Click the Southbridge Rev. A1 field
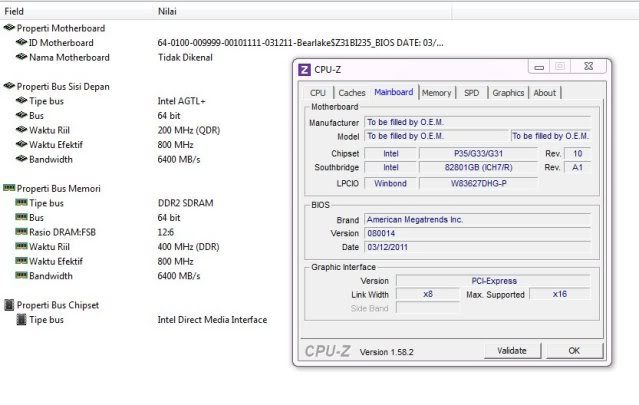Viewport: 639px width, 405px height. click(577, 167)
